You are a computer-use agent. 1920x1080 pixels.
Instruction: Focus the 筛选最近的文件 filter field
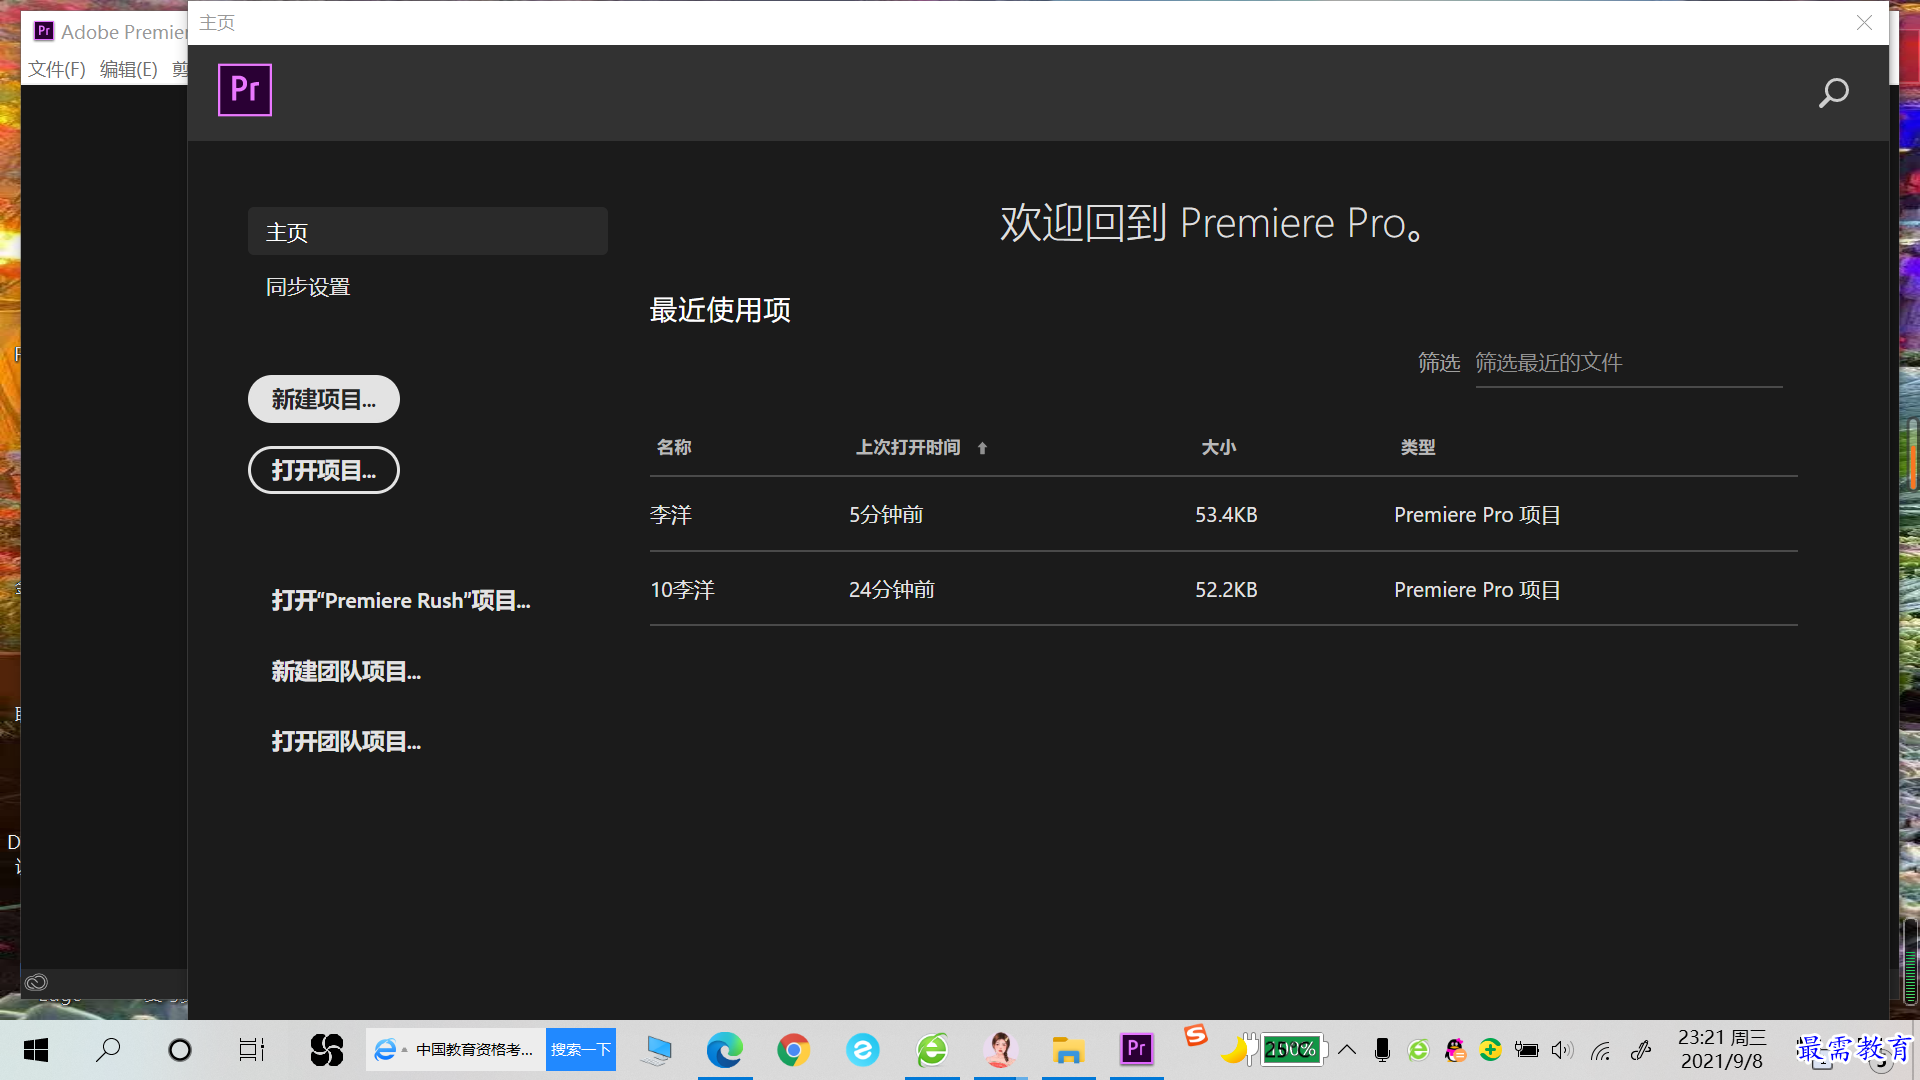click(1628, 363)
